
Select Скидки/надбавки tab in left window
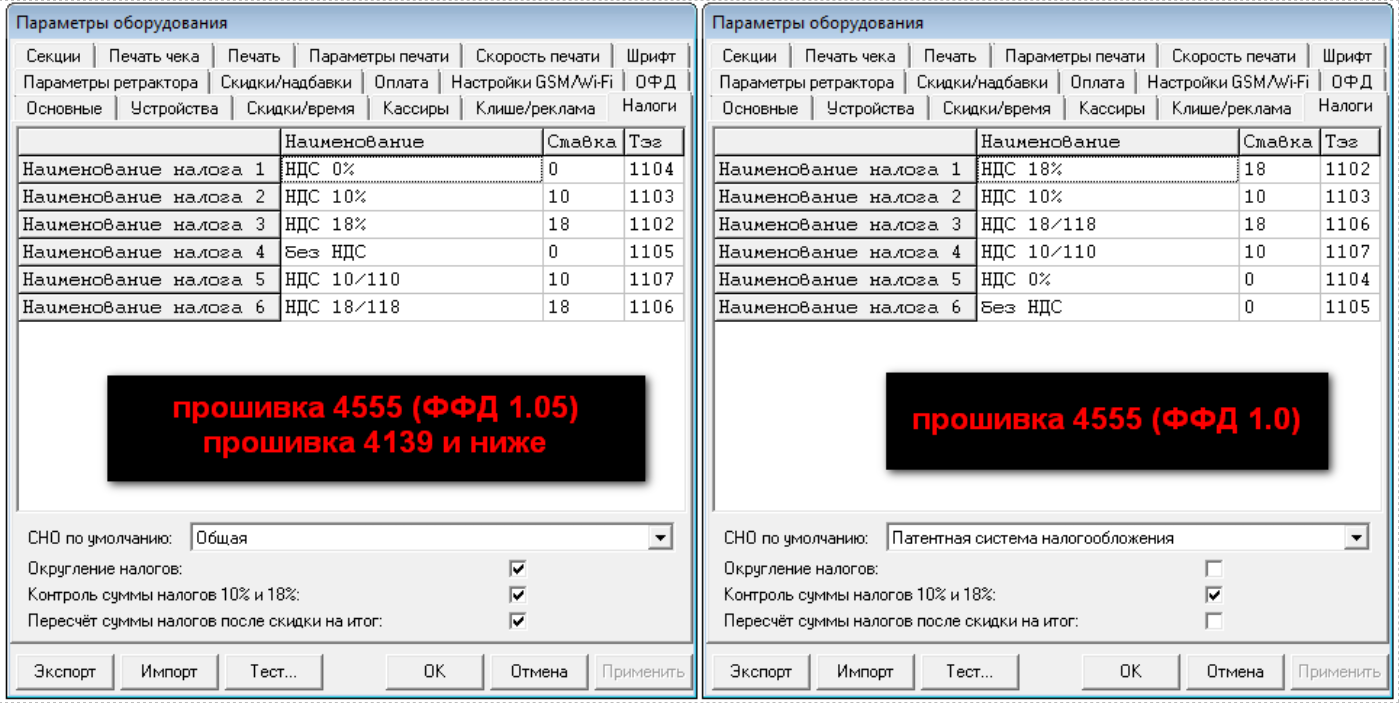click(x=286, y=82)
